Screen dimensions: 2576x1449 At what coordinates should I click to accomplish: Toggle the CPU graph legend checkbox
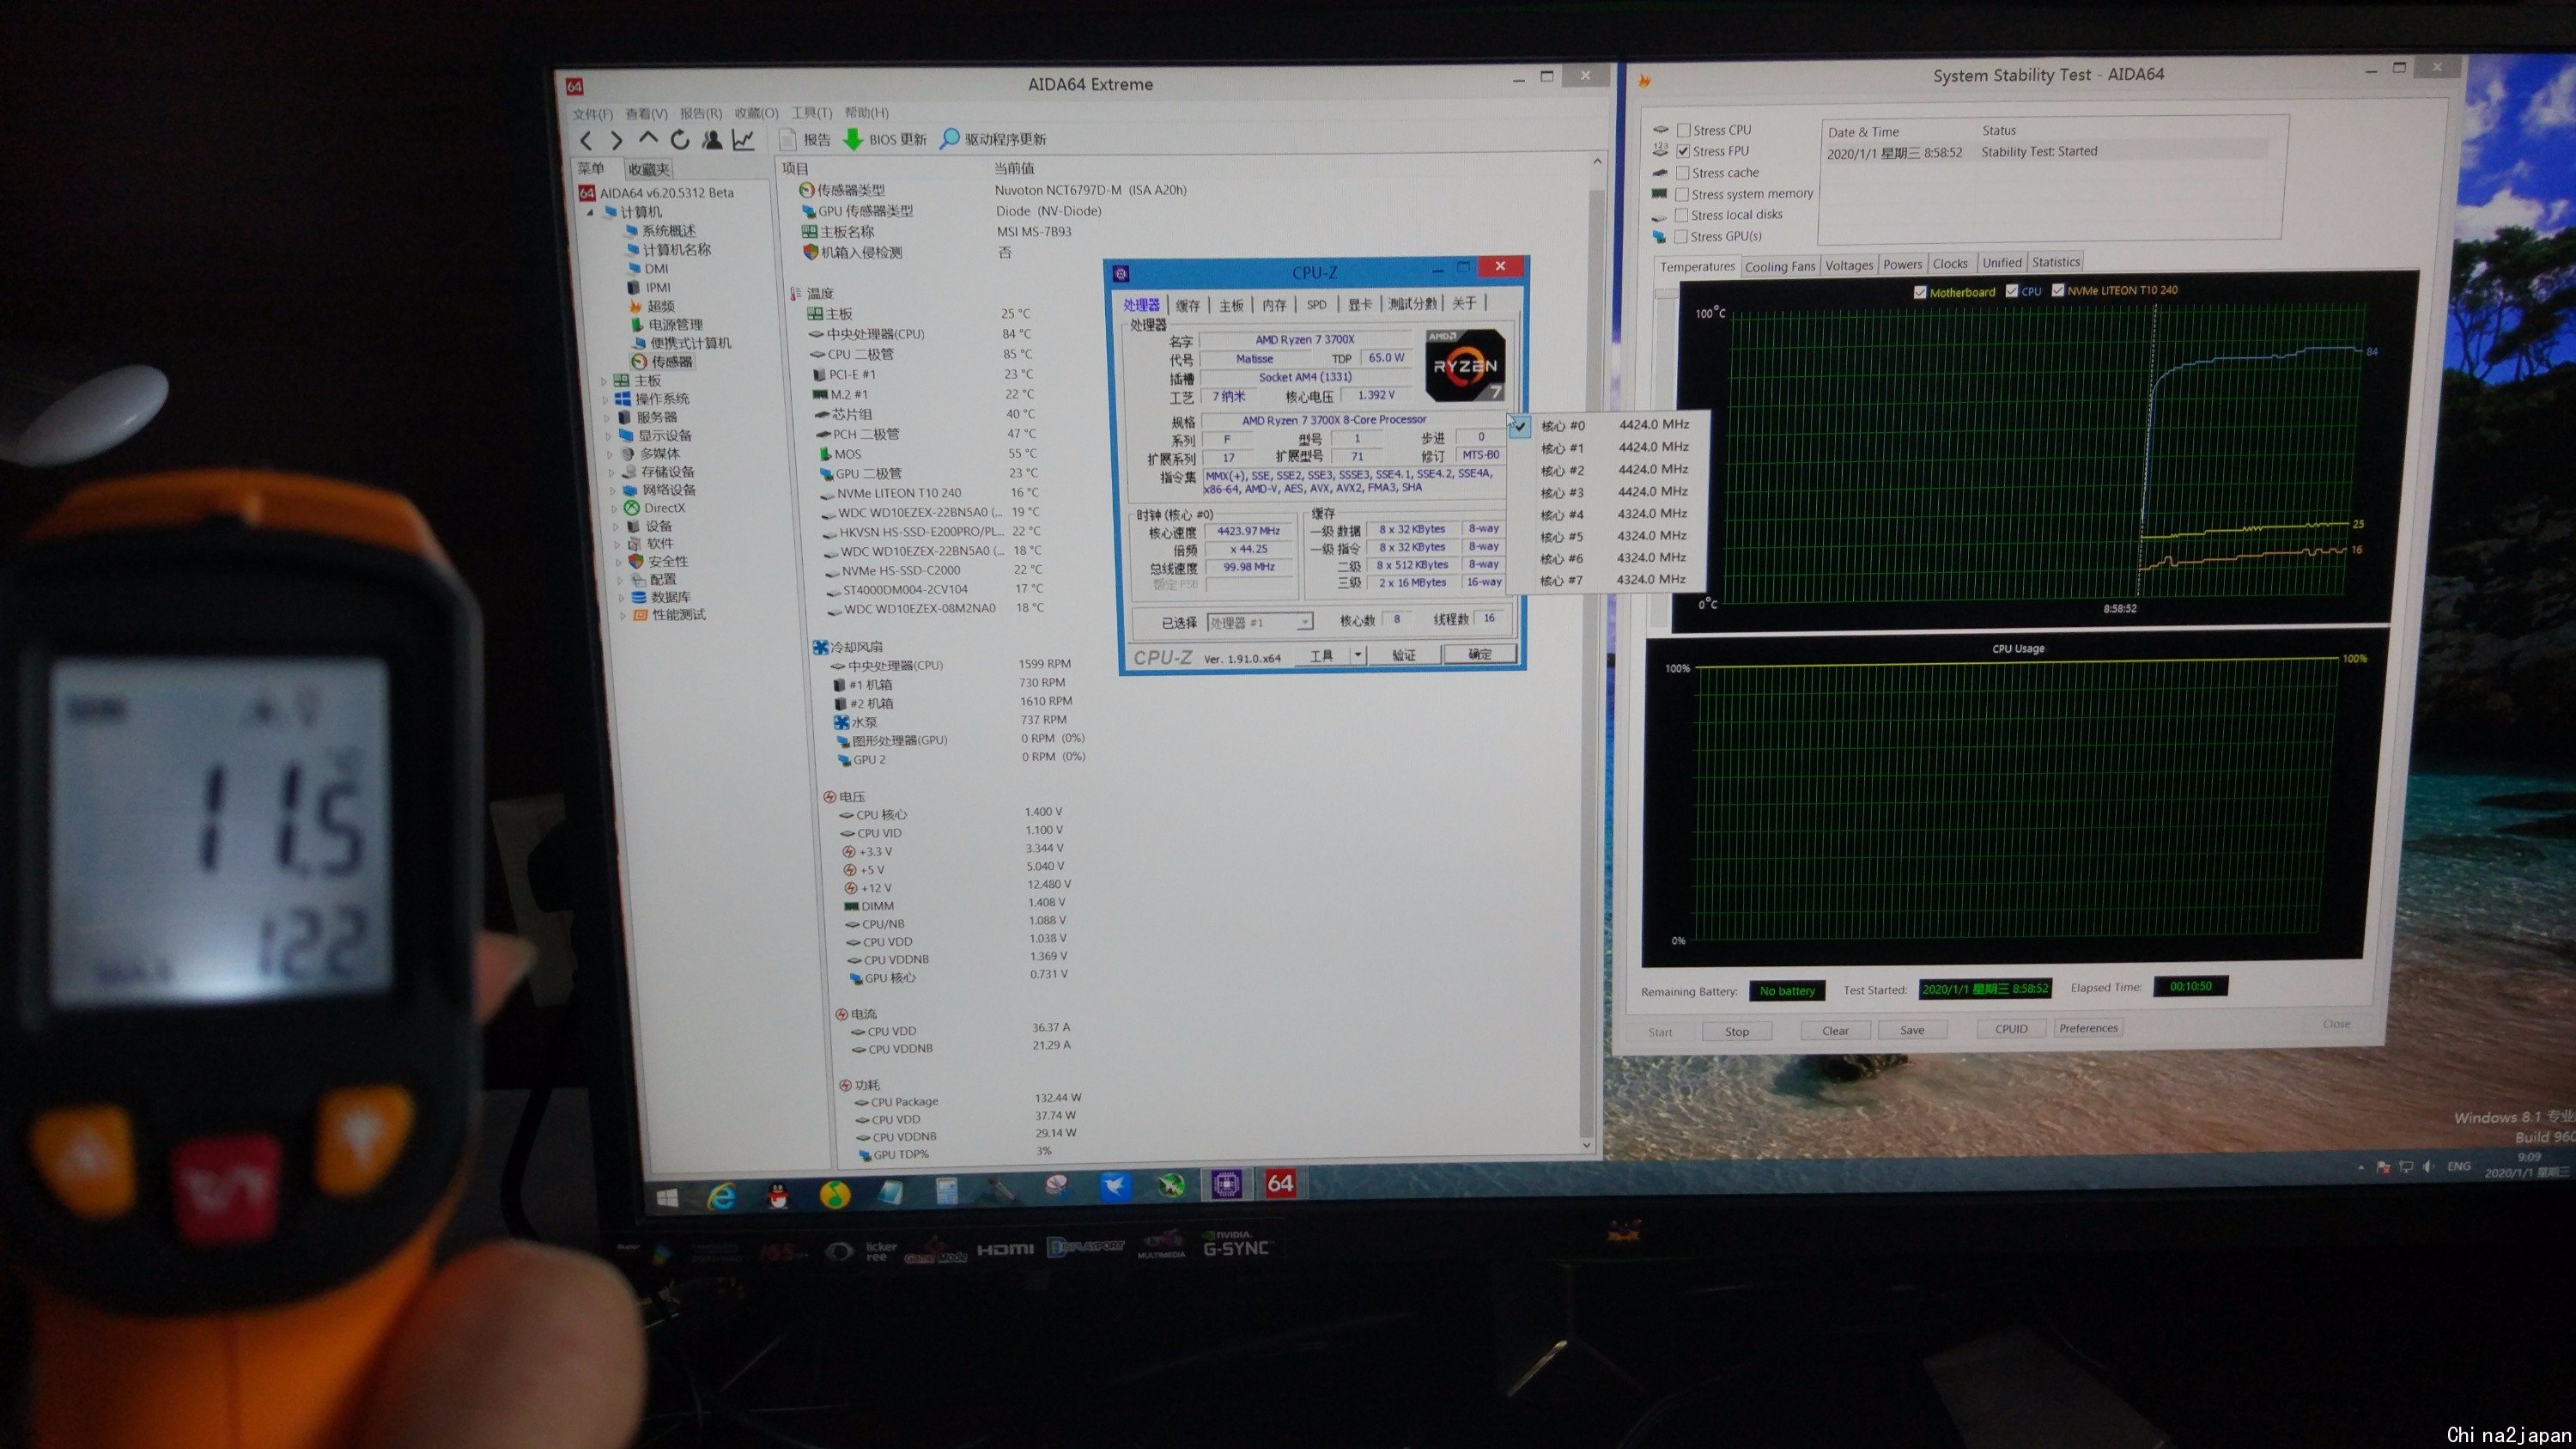2012,291
